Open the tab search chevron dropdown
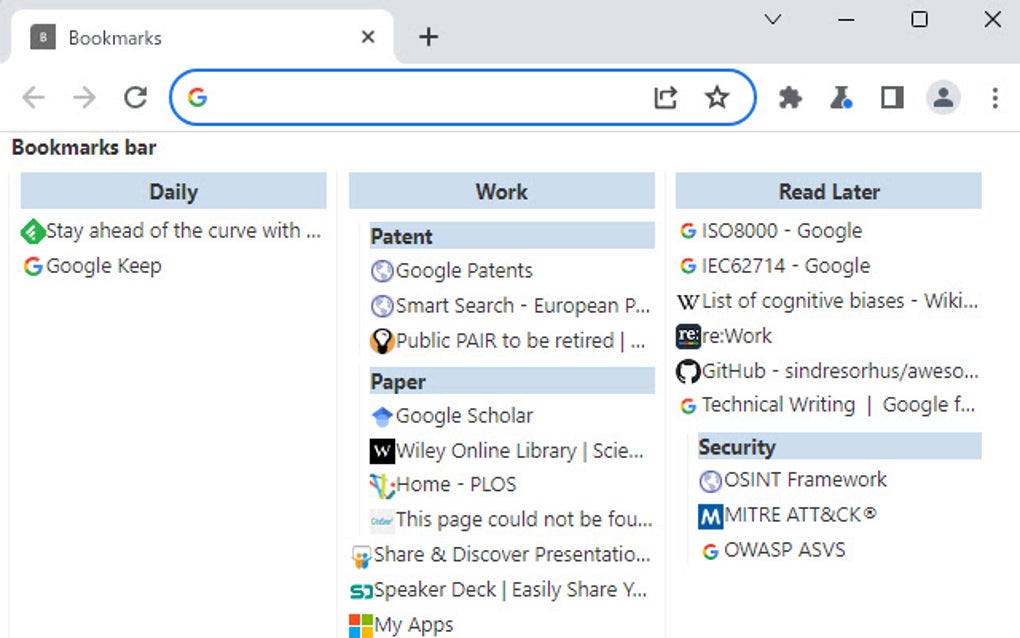Viewport: 1020px width, 638px height. pyautogui.click(x=772, y=19)
